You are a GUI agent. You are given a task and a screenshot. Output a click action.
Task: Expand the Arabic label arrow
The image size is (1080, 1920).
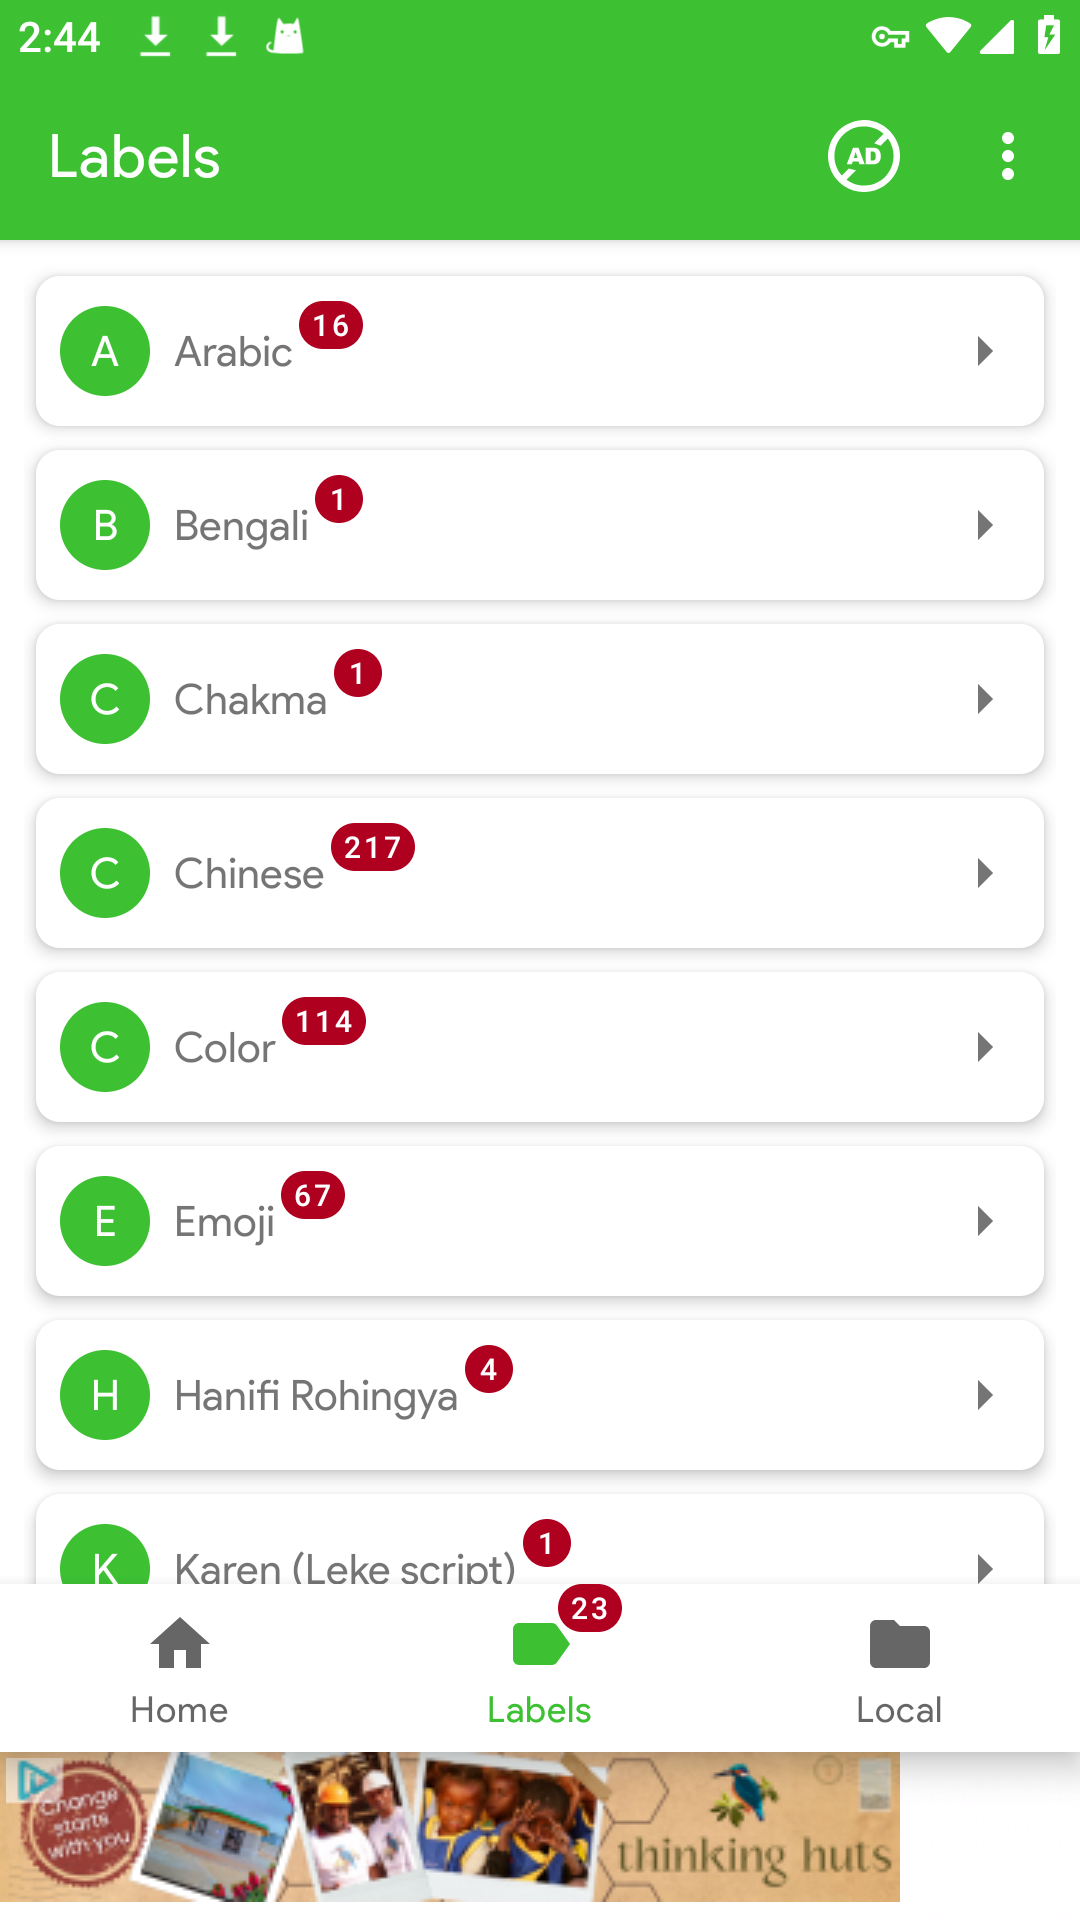pyautogui.click(x=985, y=351)
